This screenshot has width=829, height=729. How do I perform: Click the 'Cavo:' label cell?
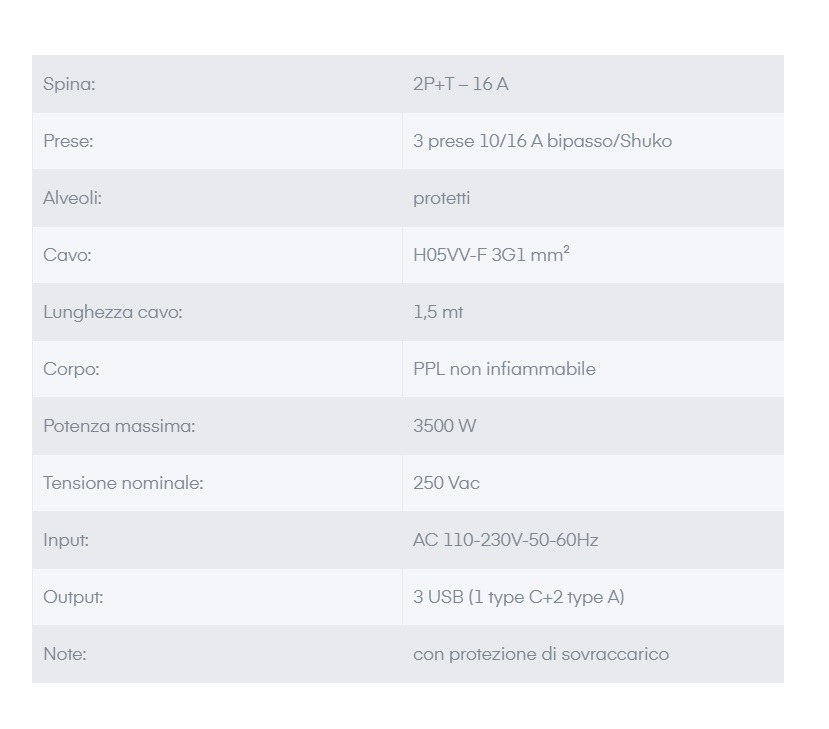(x=67, y=255)
